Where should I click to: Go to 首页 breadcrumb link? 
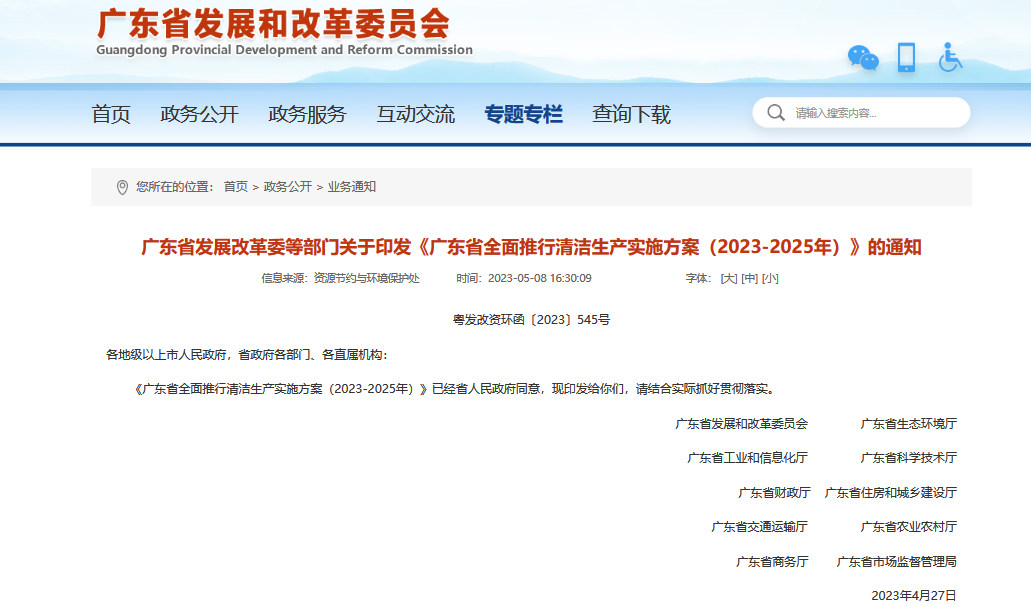pos(235,187)
